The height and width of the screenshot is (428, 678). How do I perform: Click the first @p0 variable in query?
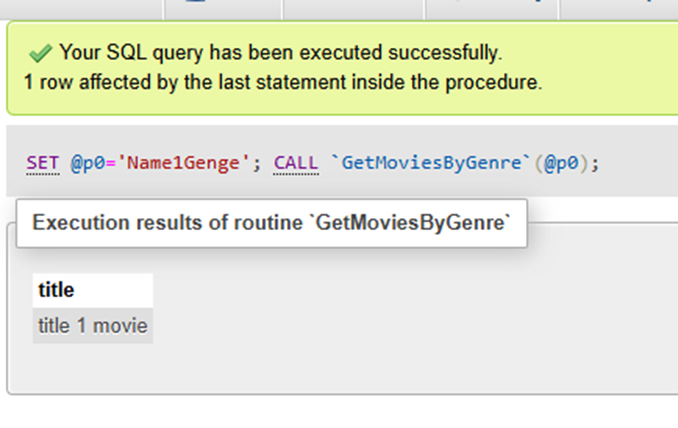pyautogui.click(x=88, y=163)
